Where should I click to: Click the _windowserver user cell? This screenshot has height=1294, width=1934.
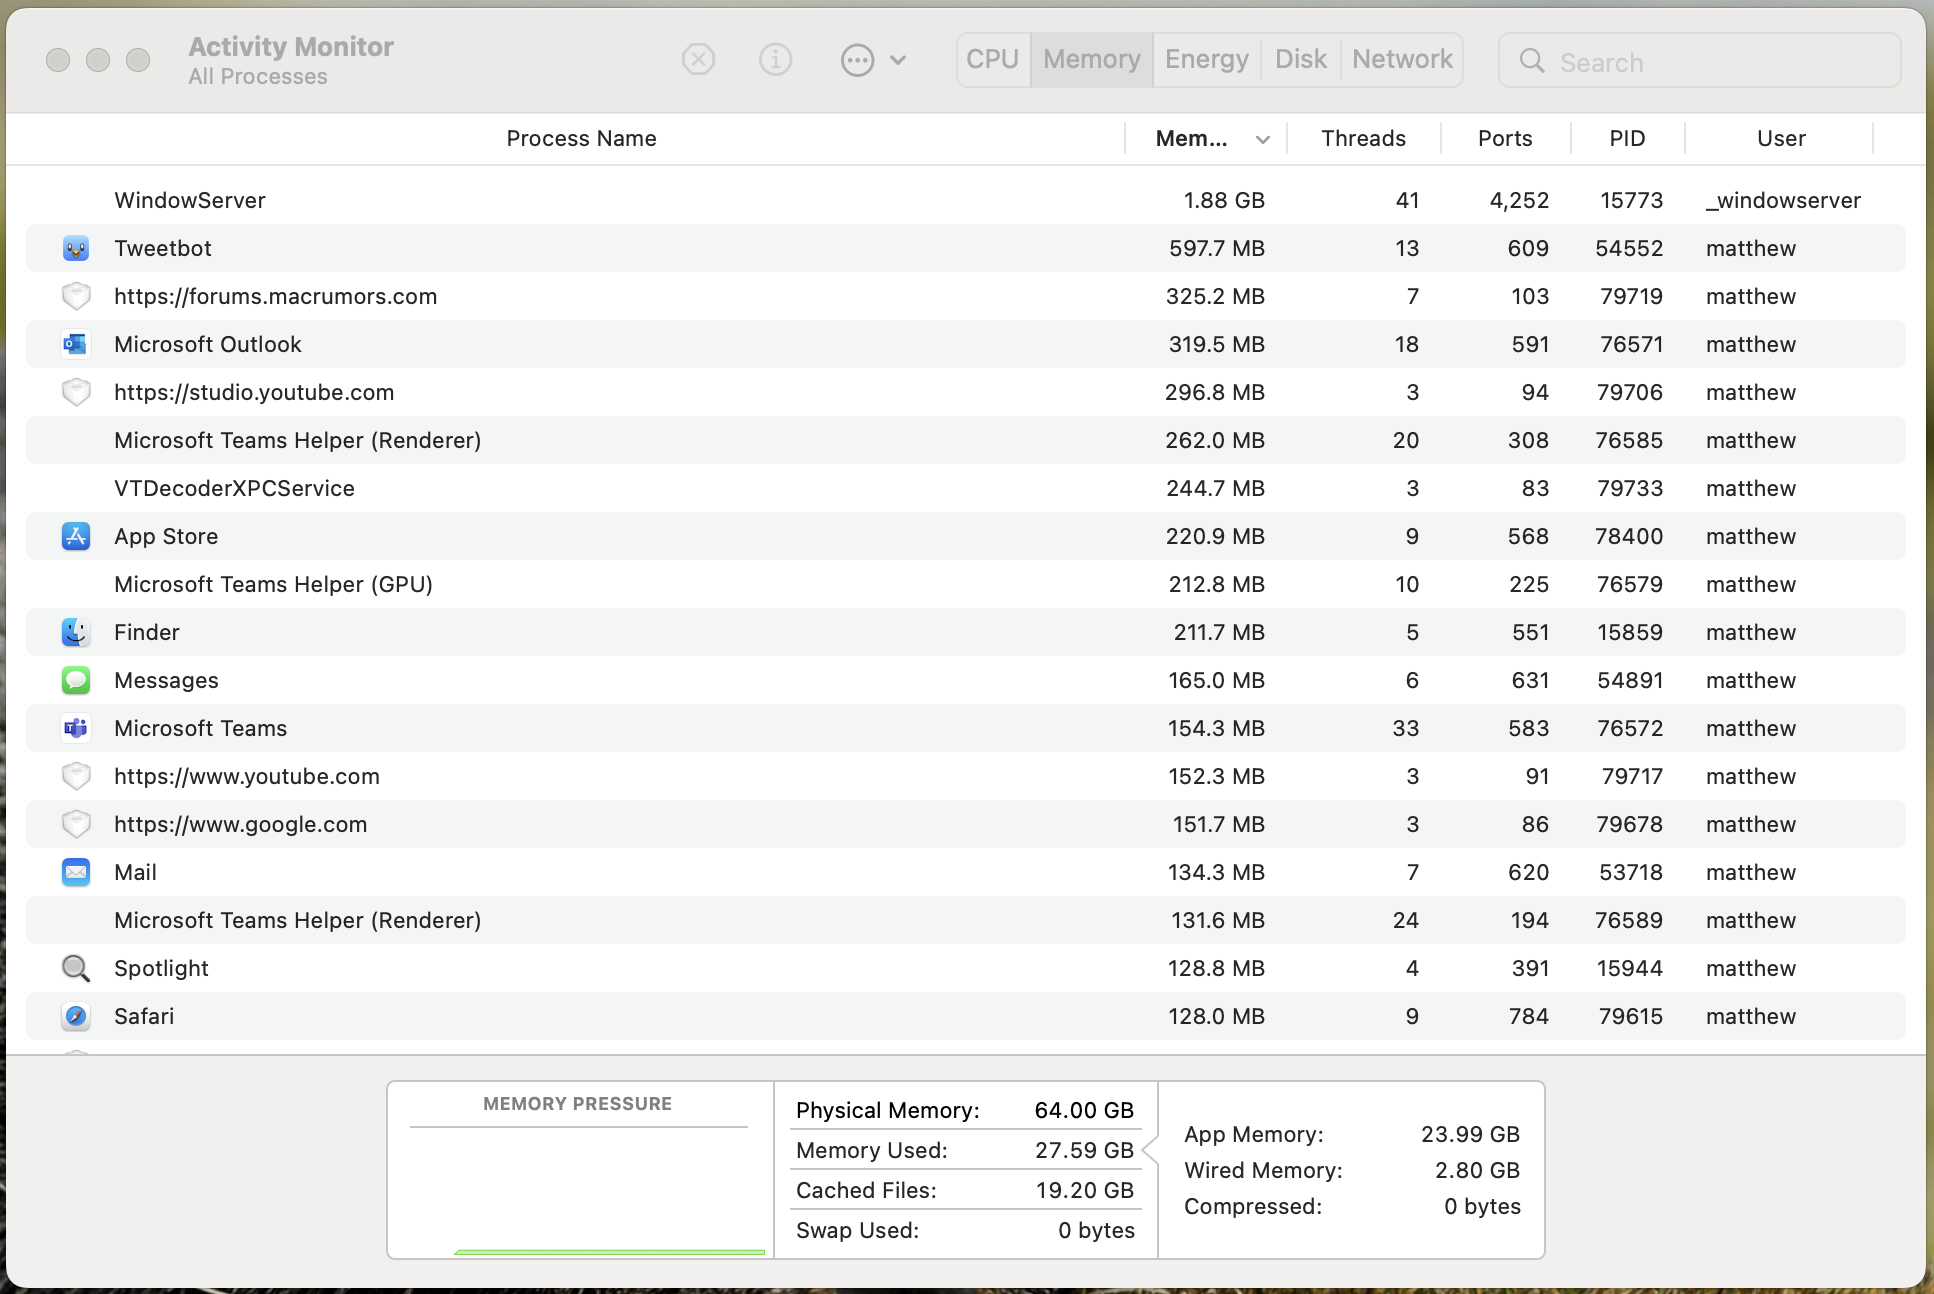click(x=1783, y=200)
